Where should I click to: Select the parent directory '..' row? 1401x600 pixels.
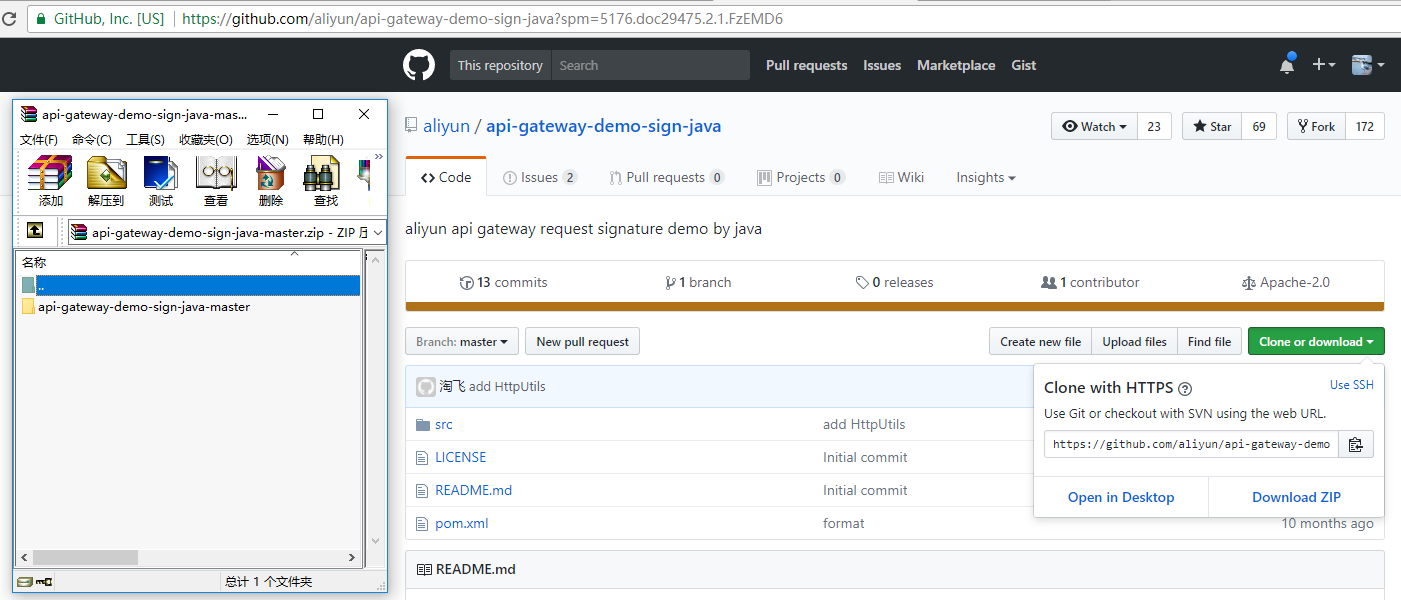pyautogui.click(x=190, y=286)
